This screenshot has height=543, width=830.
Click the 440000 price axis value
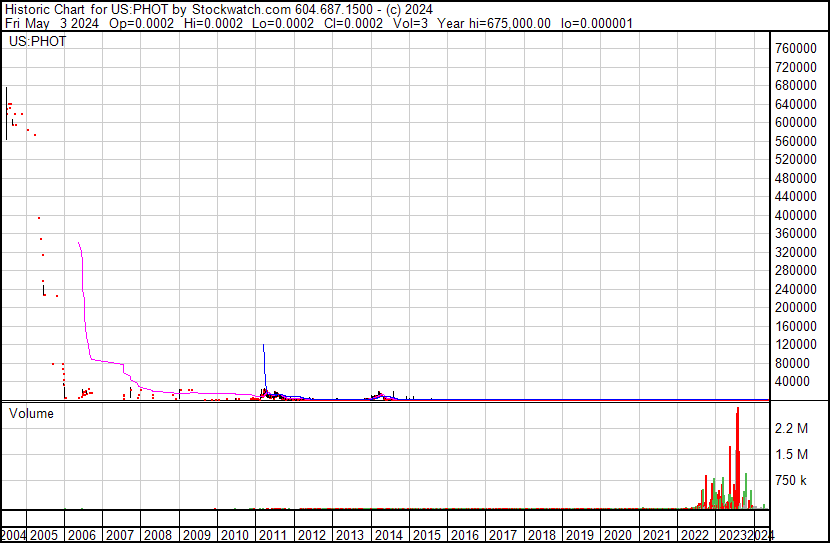796,196
